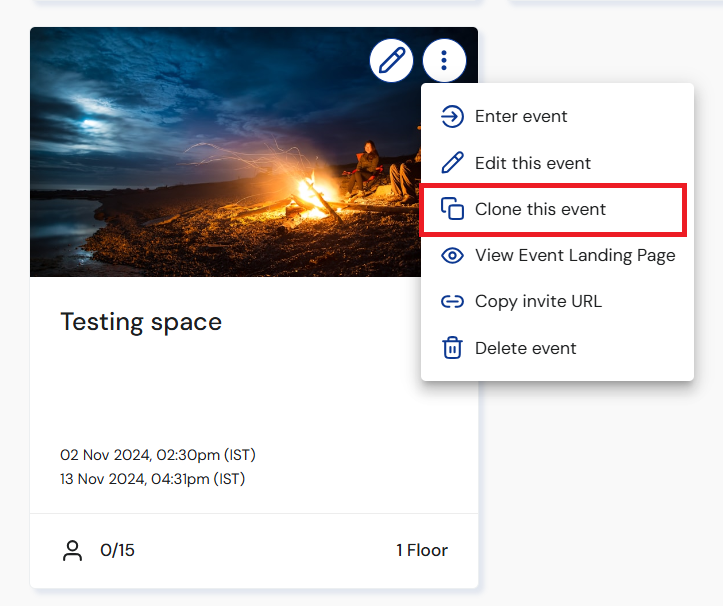Select the "Delete event" text

click(x=525, y=348)
